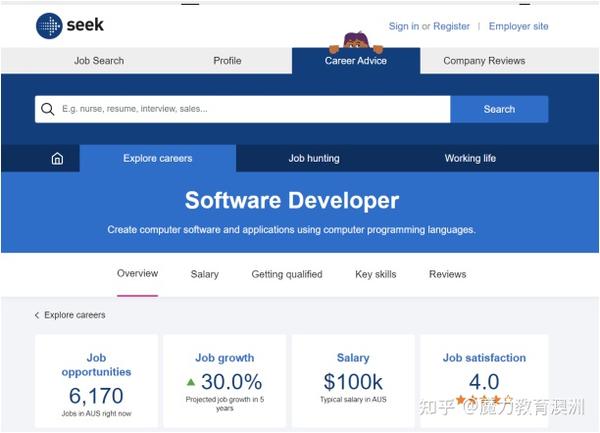Switch to the Profile tab
600x433 pixels.
[x=227, y=60]
